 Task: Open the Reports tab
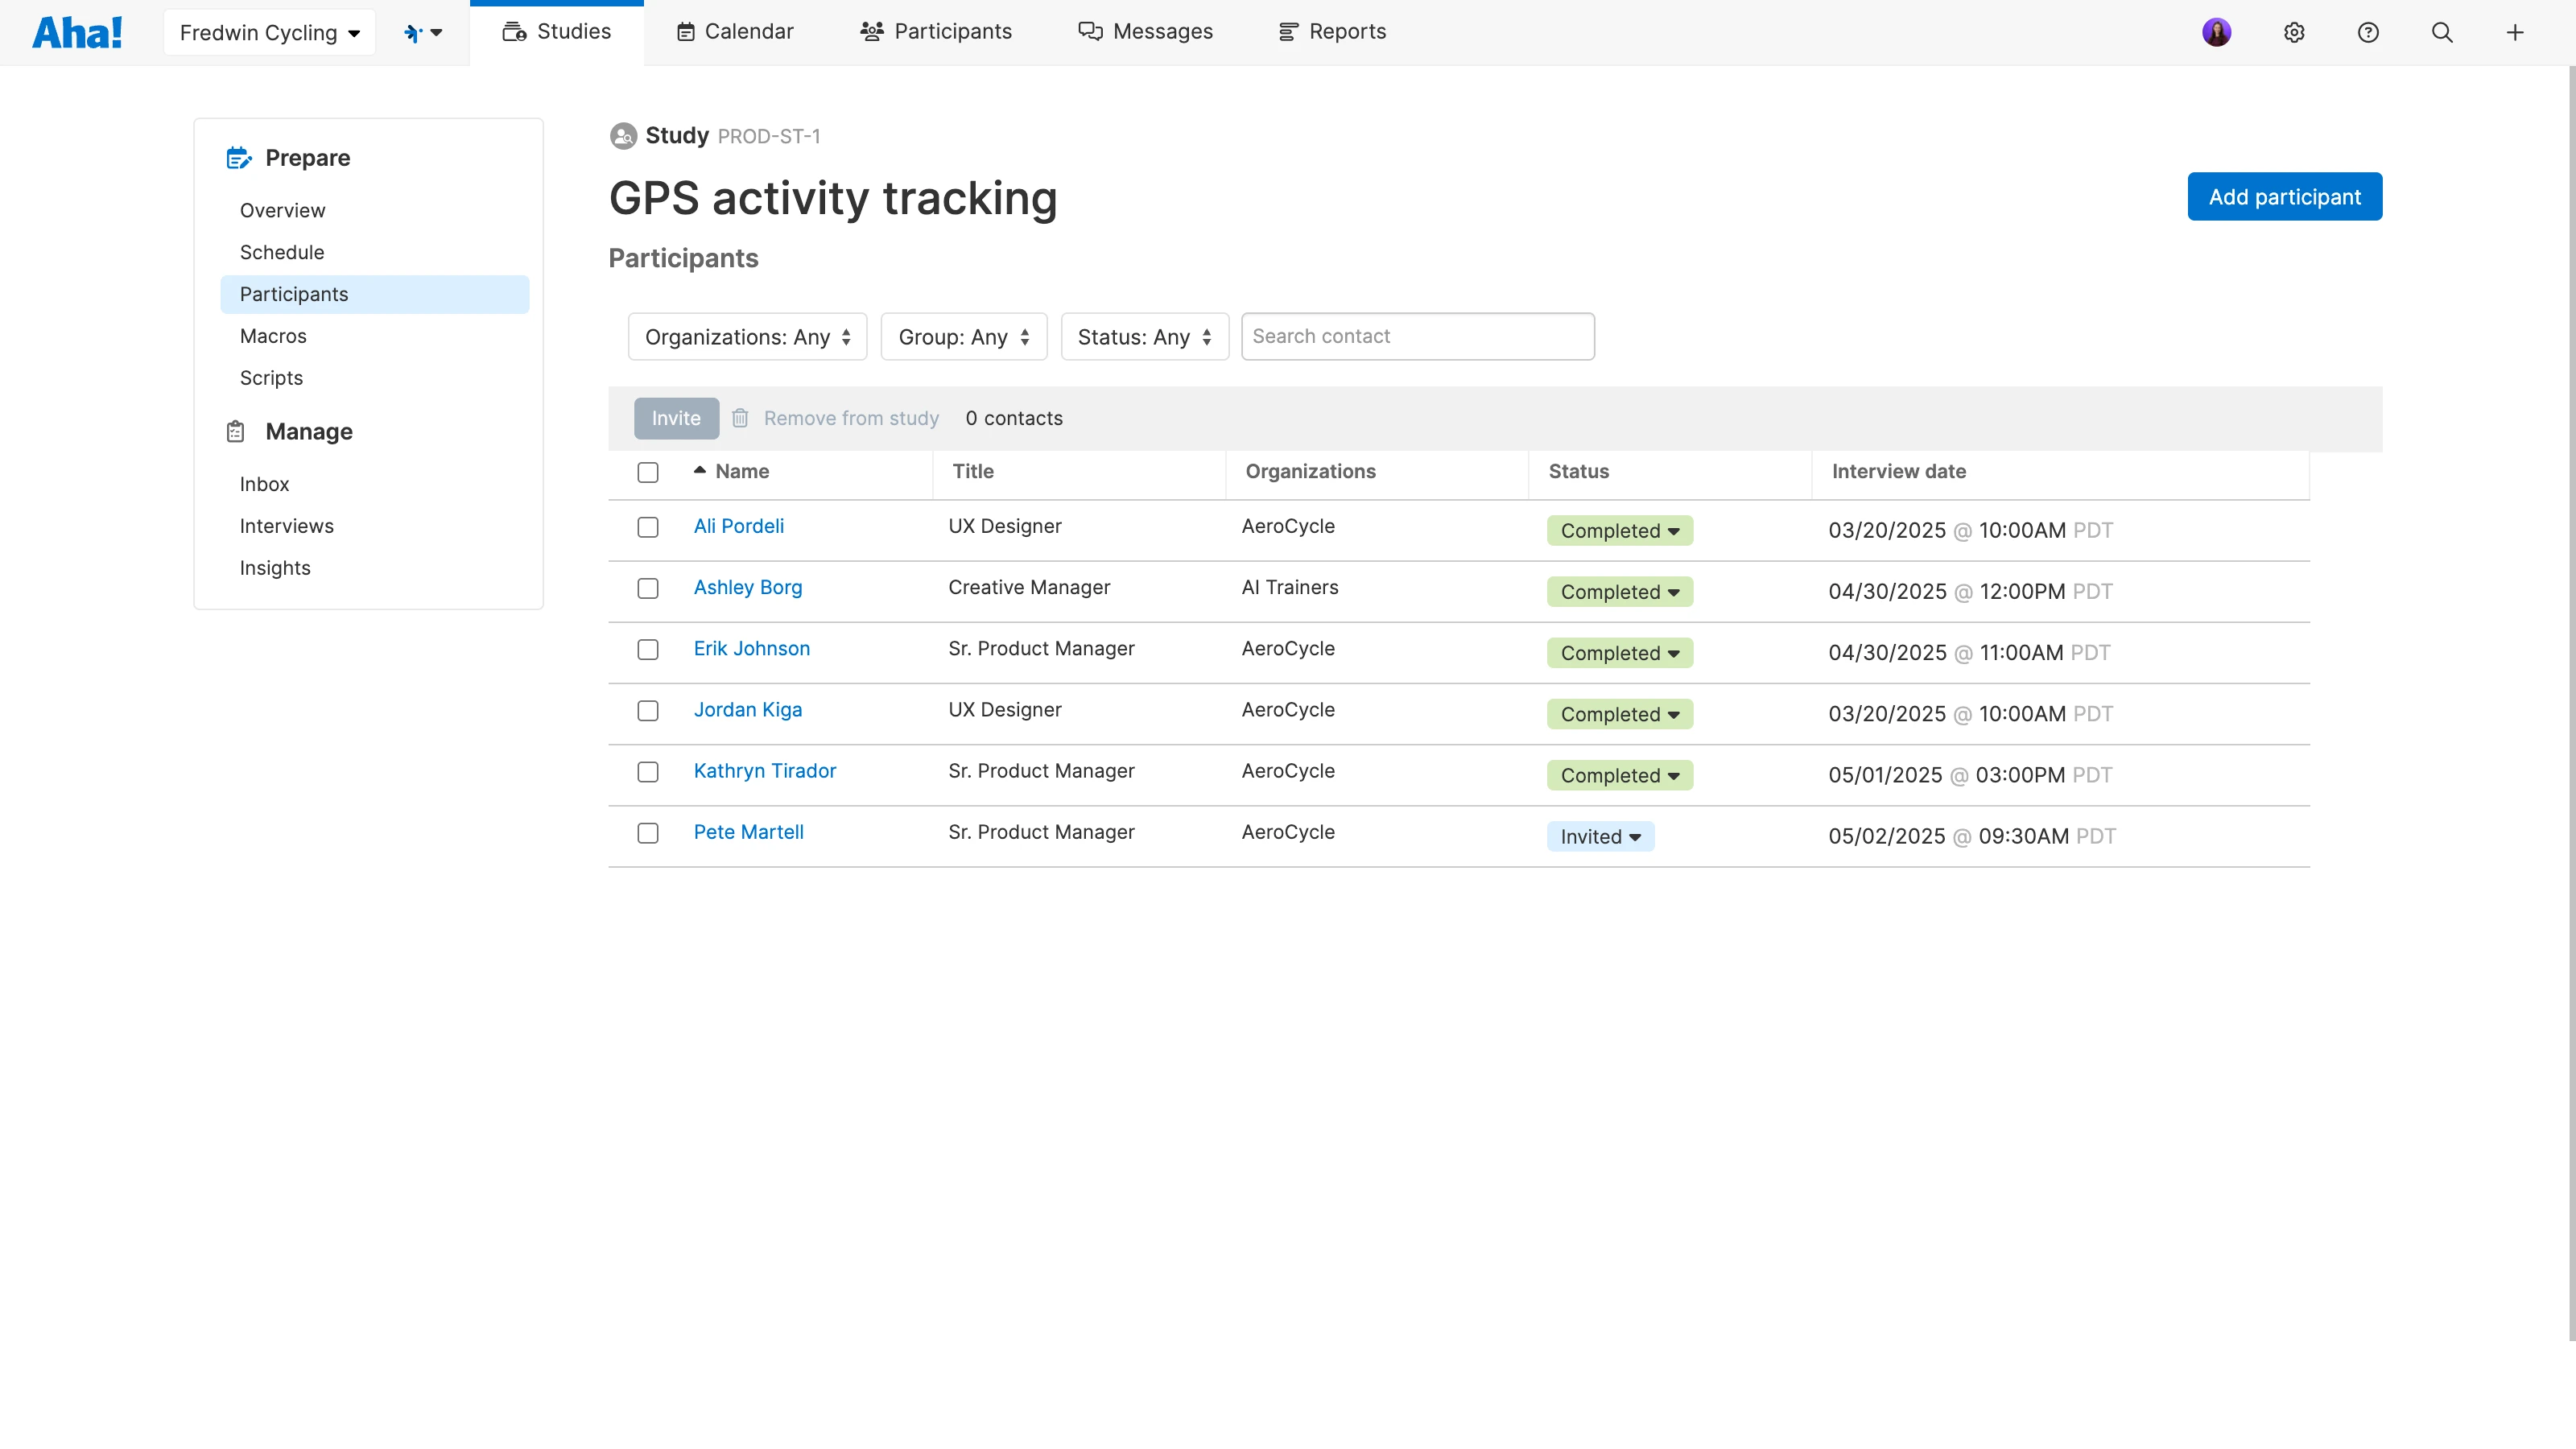(x=1332, y=32)
